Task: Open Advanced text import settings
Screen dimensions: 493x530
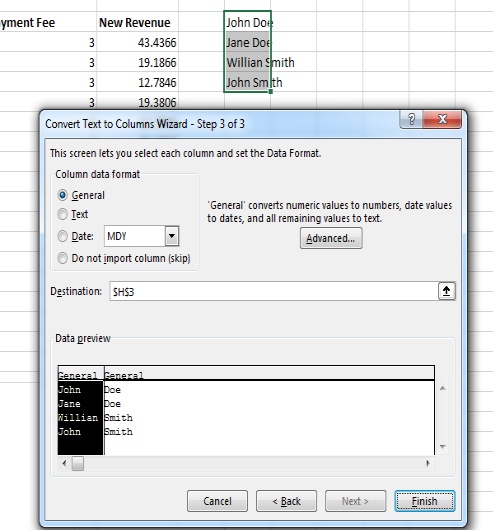Action: (x=331, y=238)
